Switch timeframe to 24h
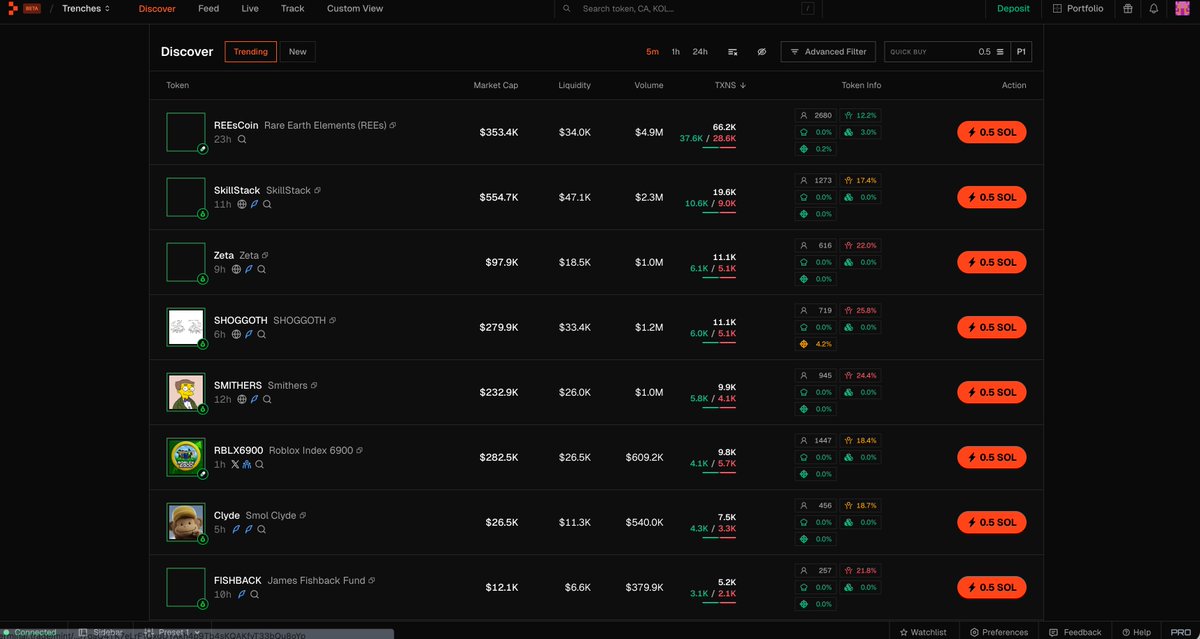 coord(700,52)
